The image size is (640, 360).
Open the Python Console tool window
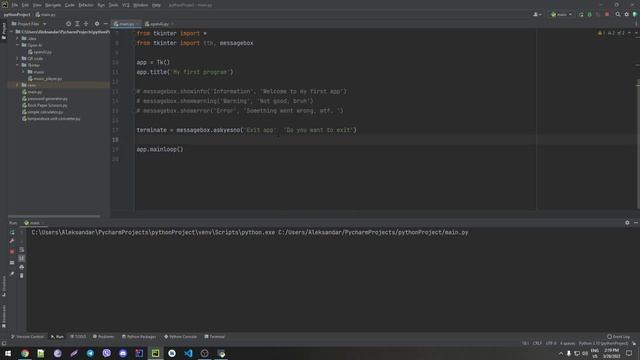pos(180,337)
